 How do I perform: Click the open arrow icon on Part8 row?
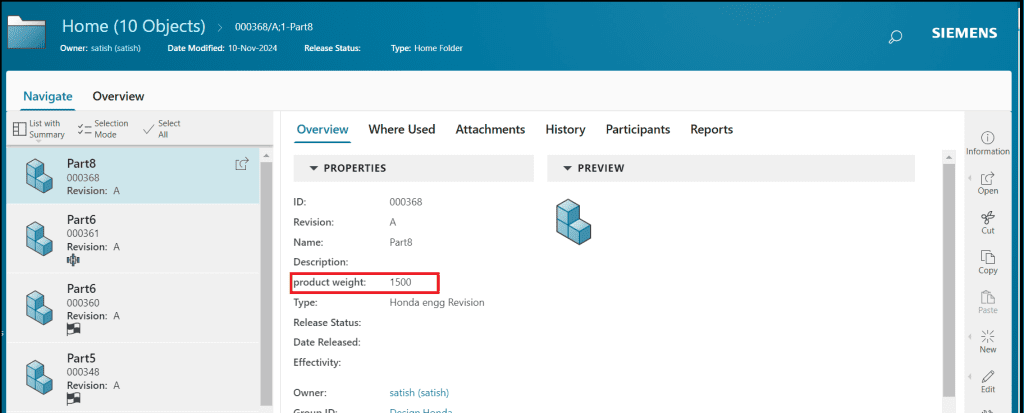coord(241,164)
